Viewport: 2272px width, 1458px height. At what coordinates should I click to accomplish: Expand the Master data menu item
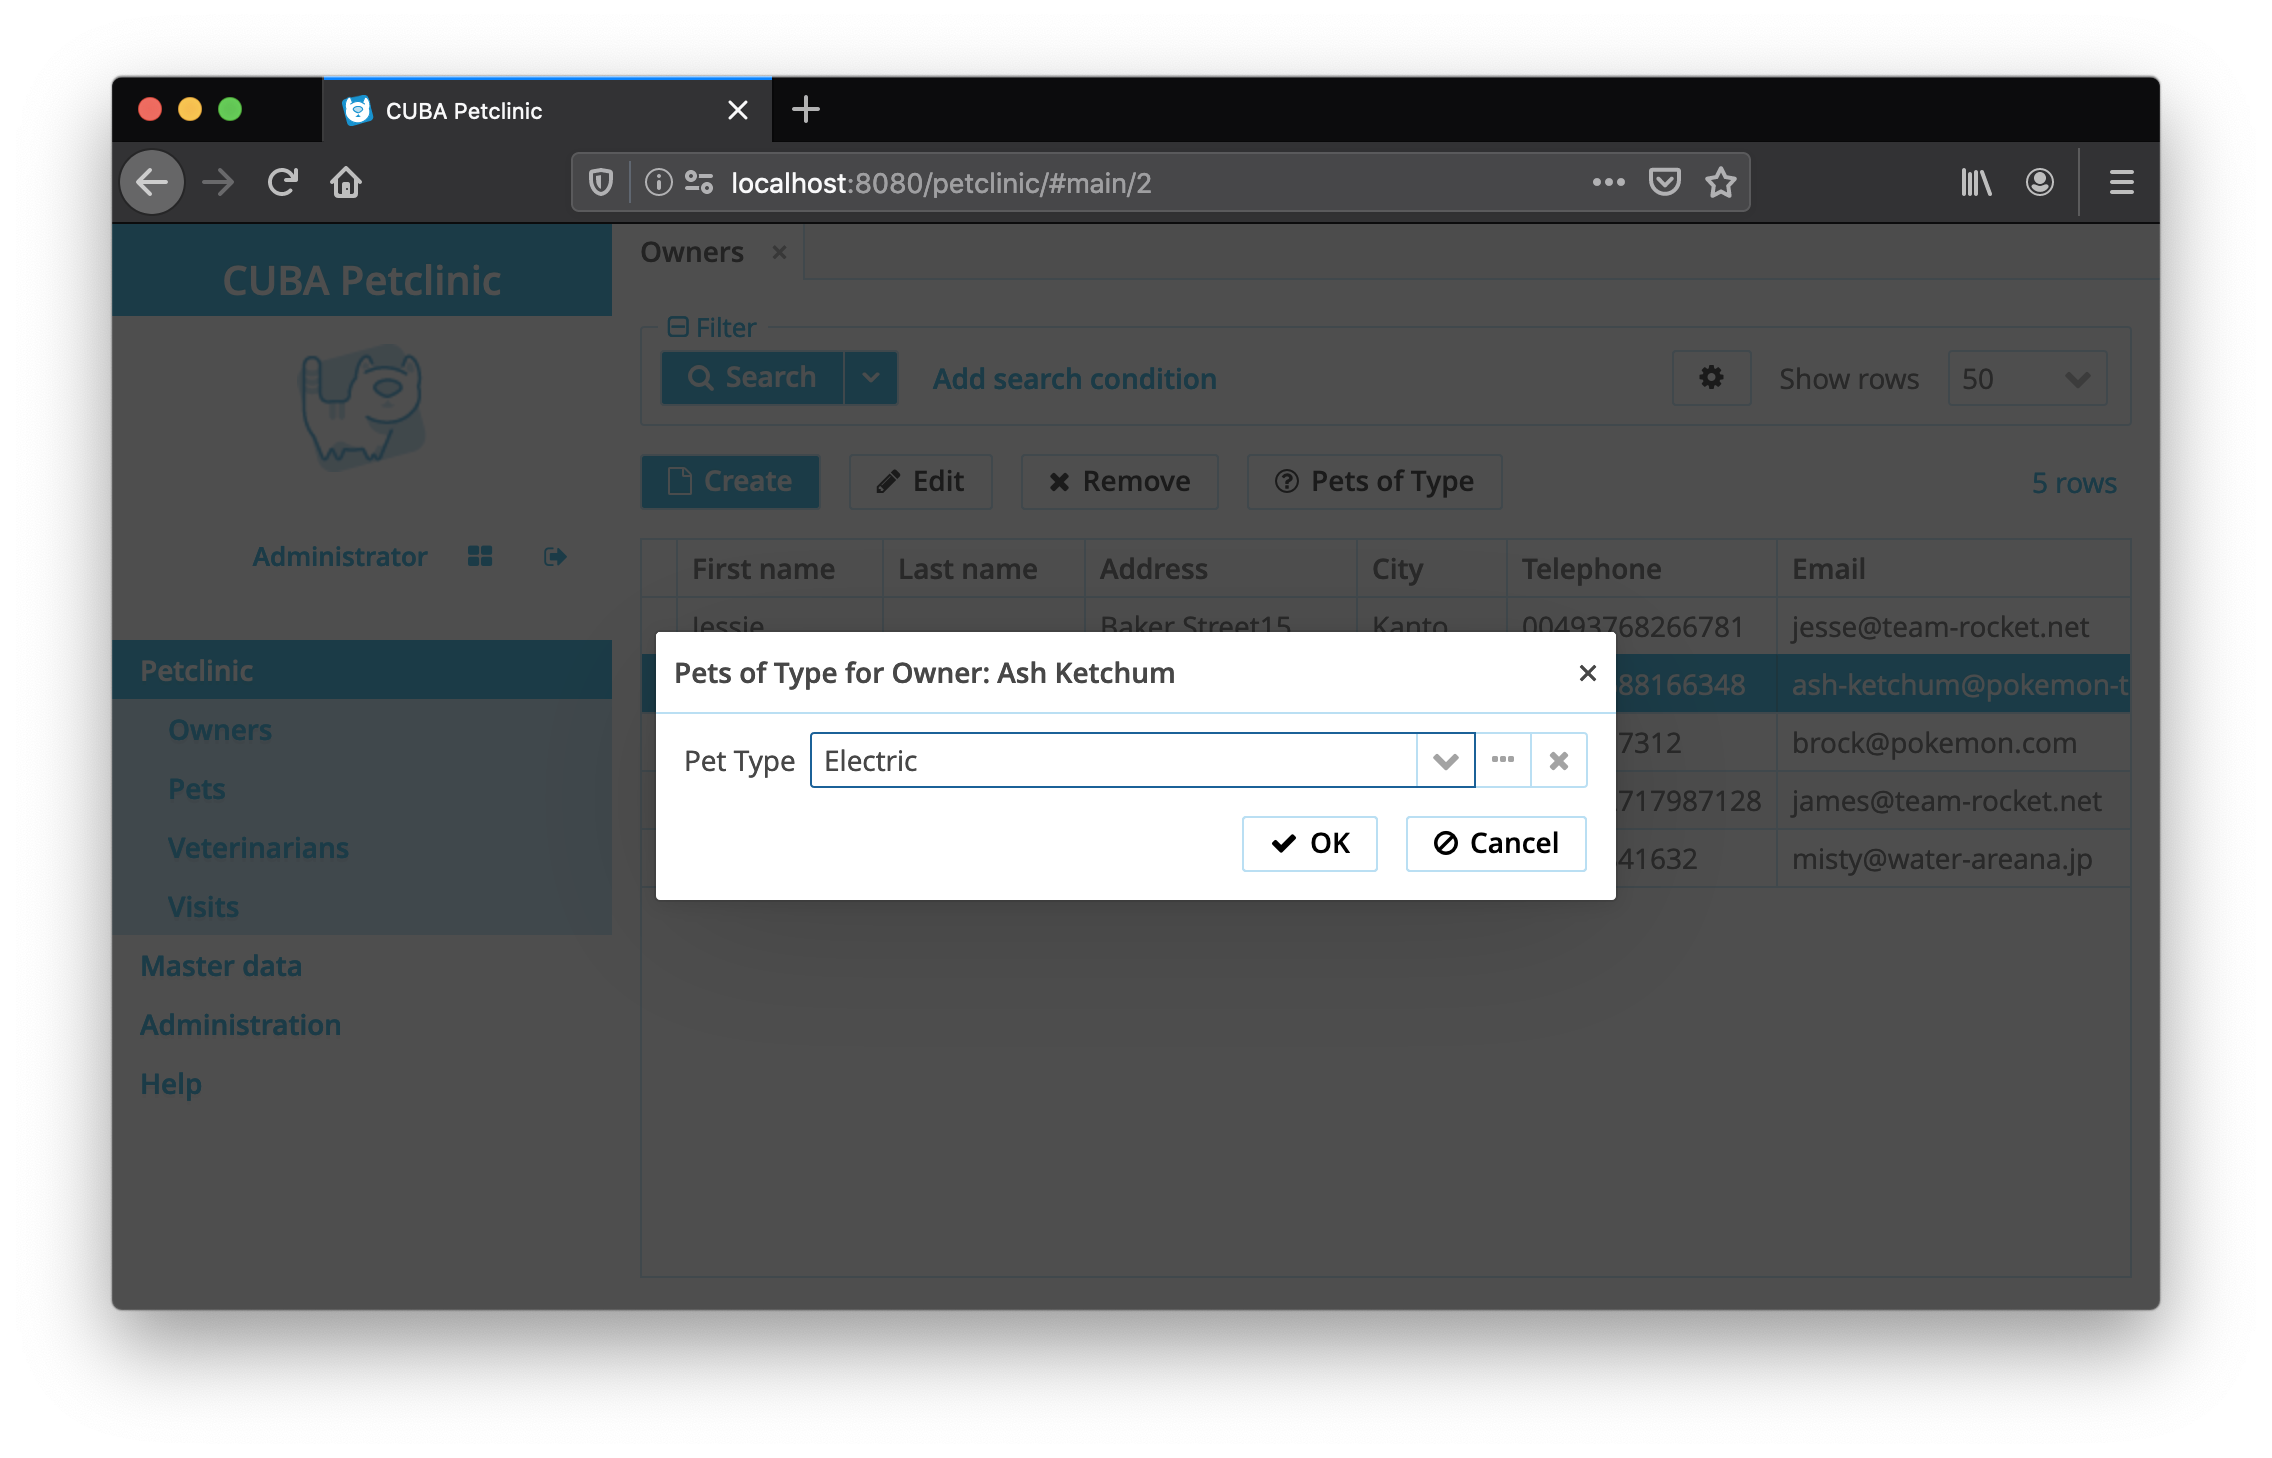221,966
